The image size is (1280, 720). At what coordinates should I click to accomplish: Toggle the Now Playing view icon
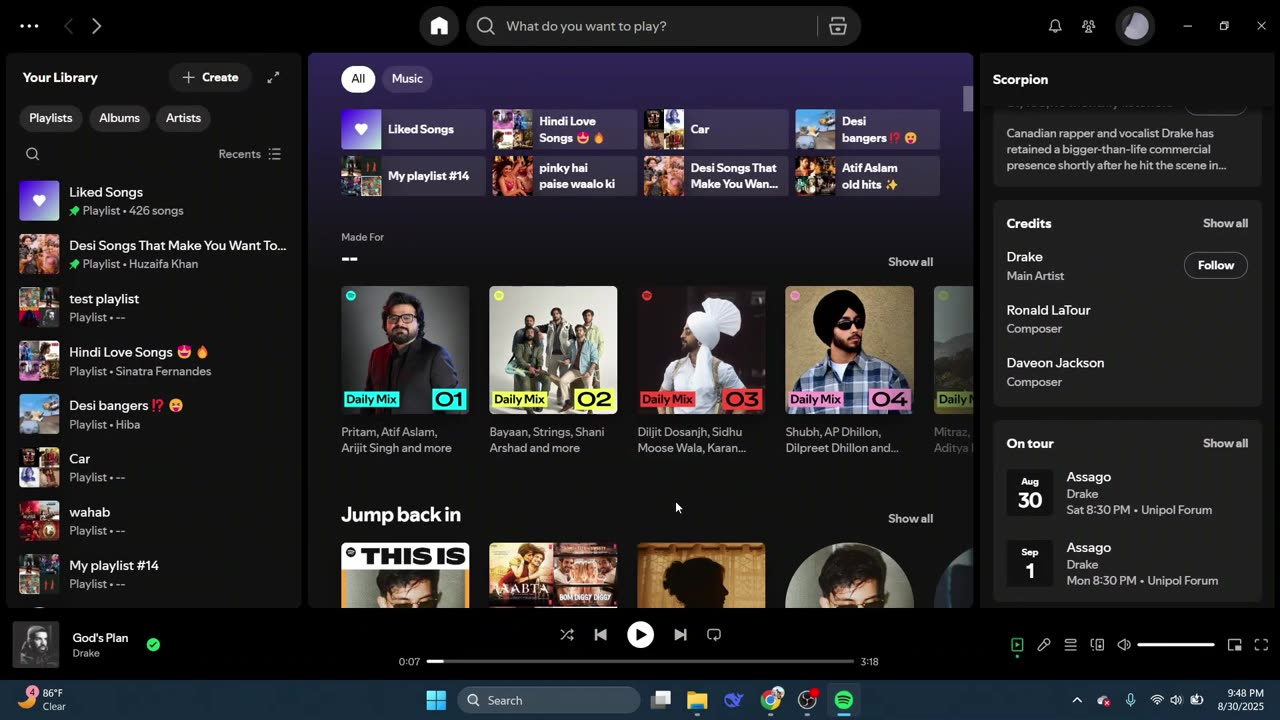1017,645
